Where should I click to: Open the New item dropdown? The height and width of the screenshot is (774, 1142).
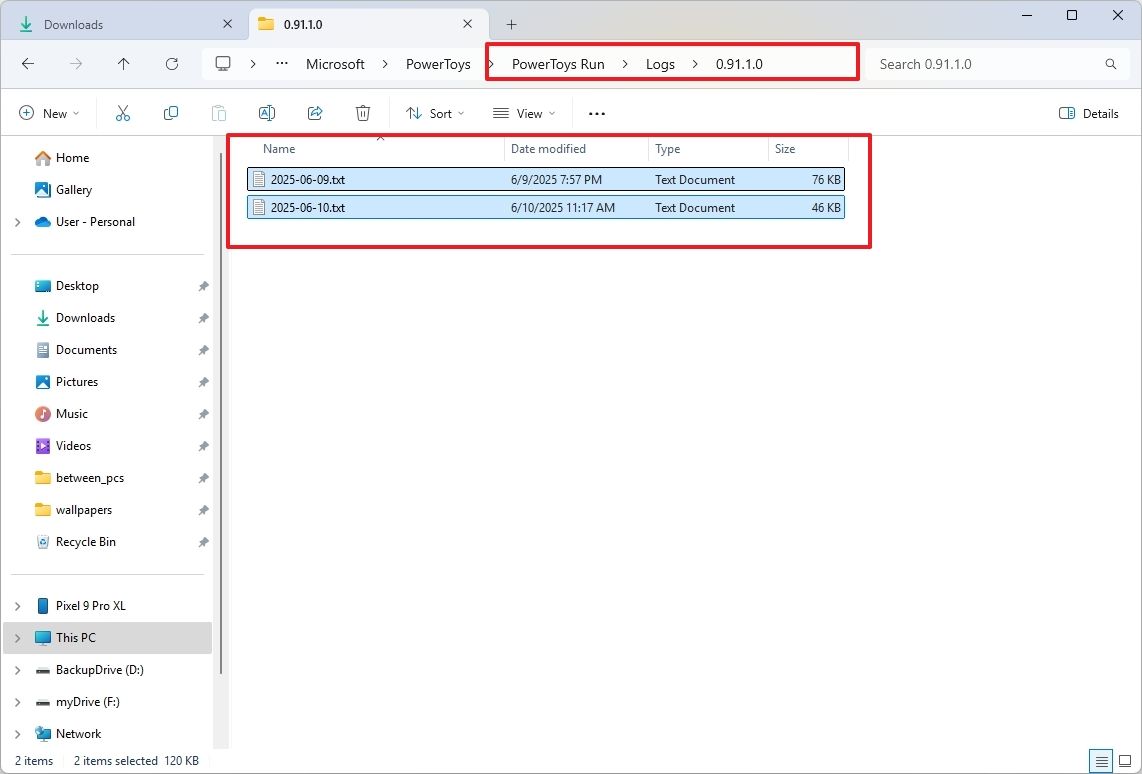coord(49,113)
